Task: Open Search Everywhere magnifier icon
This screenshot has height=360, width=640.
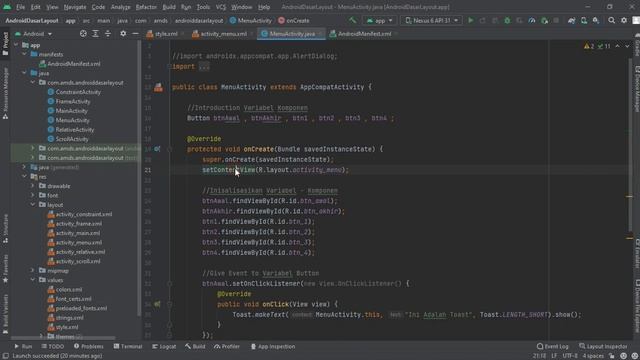Action: coord(611,20)
